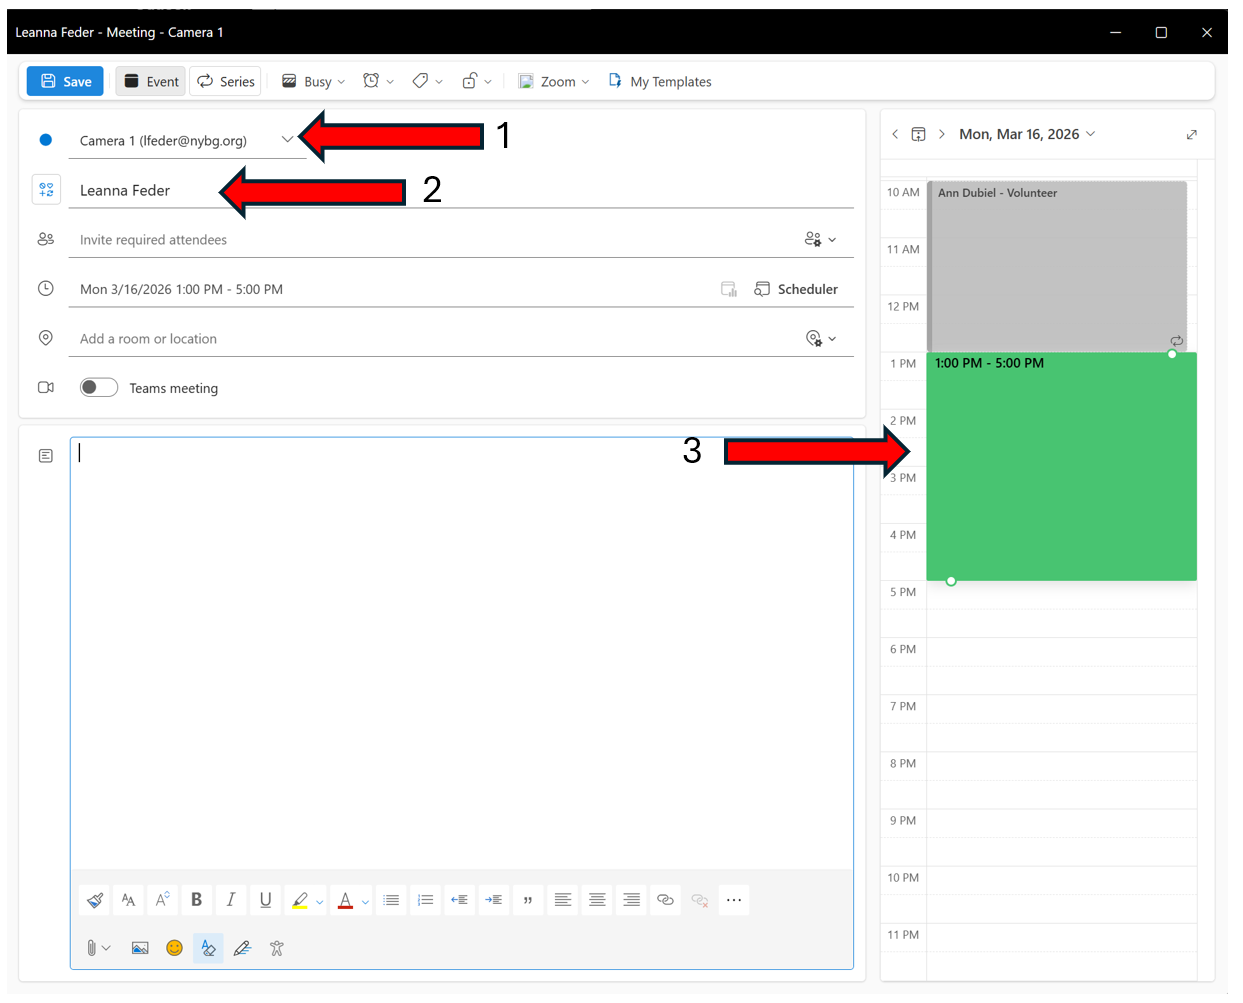Screen dimensions: 1243x1003
Task: Enable the Teams meeting toggle
Action: [99, 388]
